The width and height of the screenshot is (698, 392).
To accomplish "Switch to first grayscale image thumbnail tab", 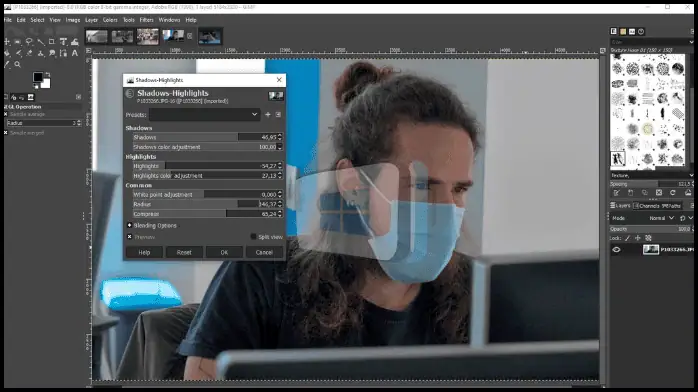I will [x=97, y=36].
